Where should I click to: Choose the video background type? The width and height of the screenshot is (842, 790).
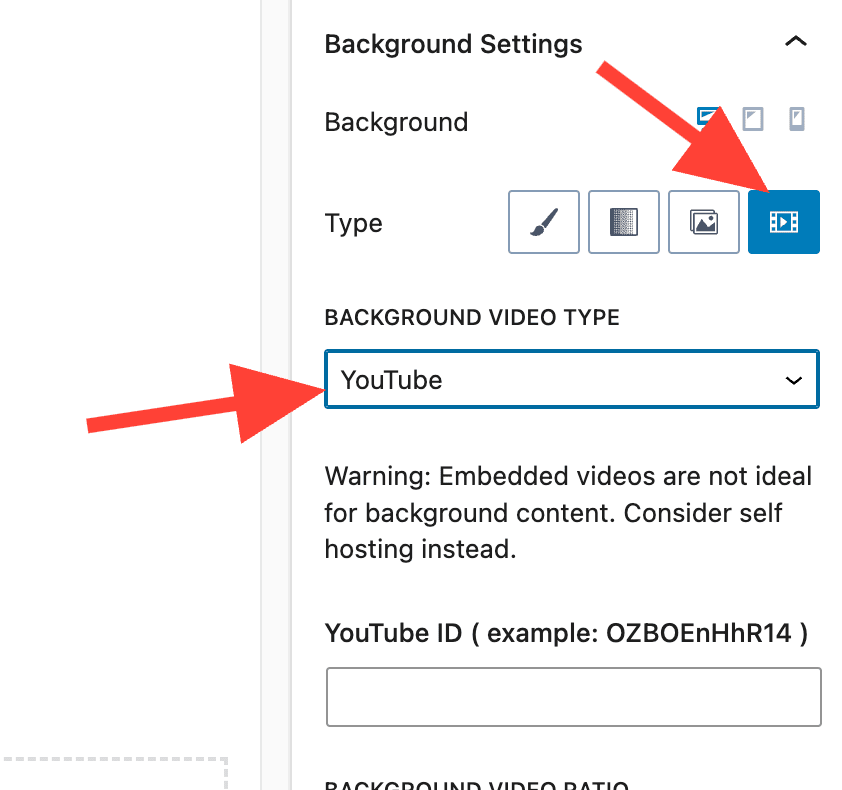(783, 222)
